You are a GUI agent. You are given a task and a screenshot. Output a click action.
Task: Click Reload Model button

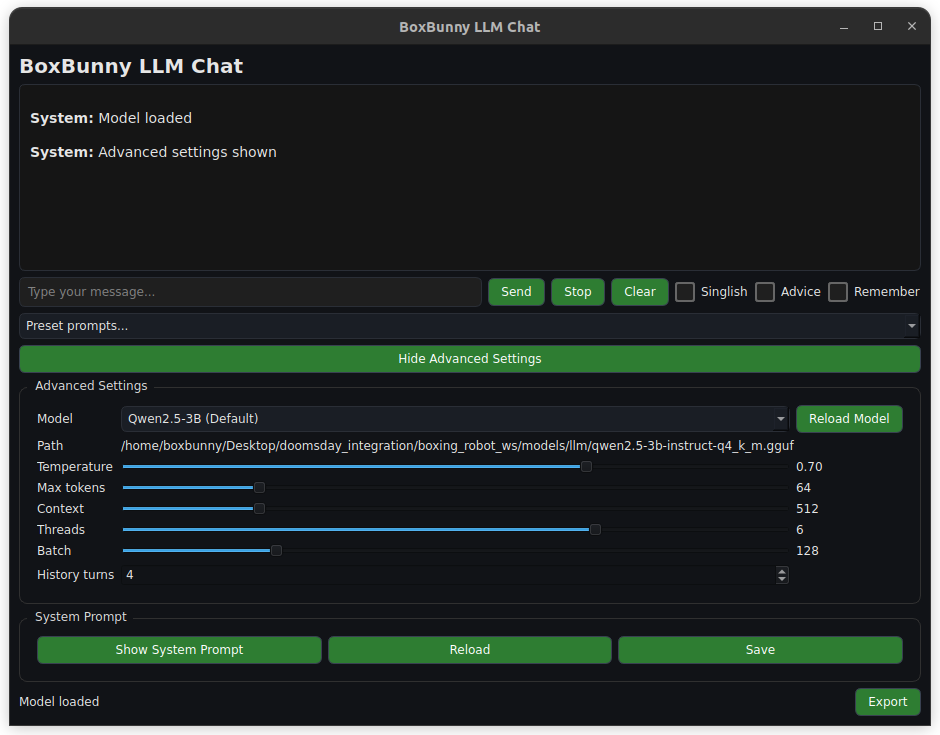coord(849,419)
